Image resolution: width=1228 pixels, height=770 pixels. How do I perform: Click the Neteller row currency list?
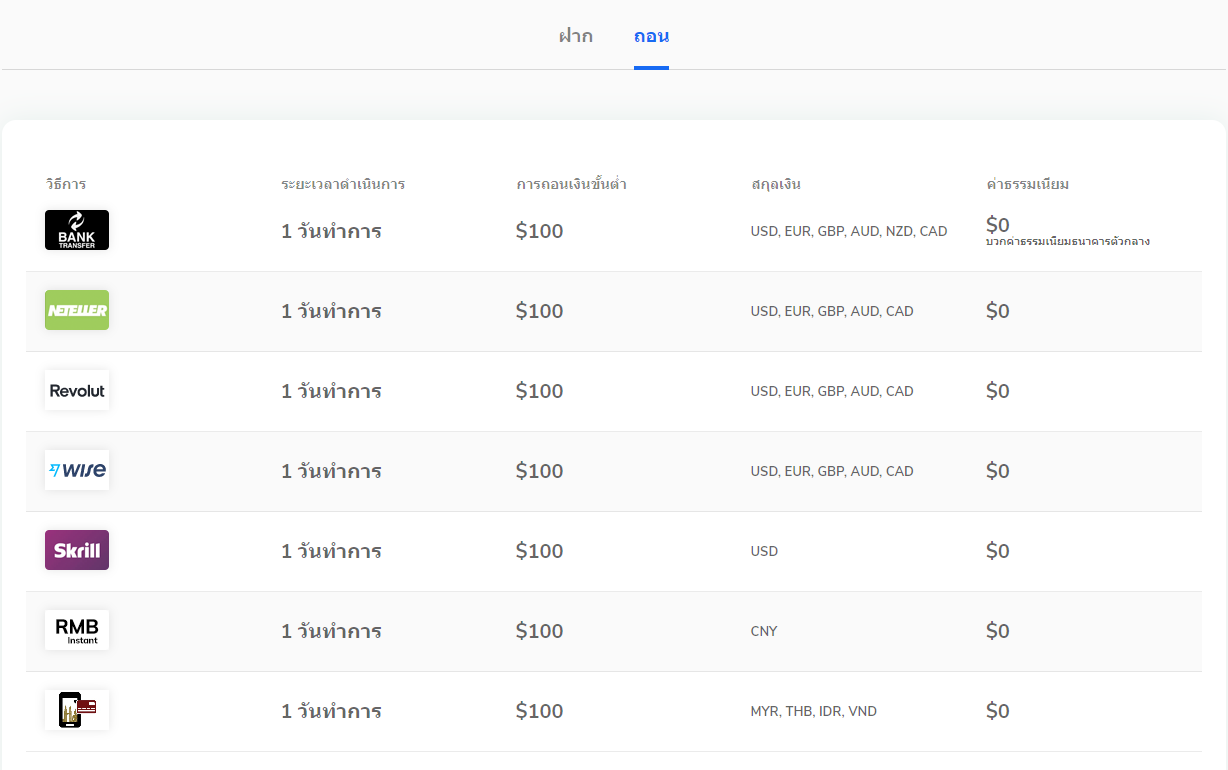point(832,311)
